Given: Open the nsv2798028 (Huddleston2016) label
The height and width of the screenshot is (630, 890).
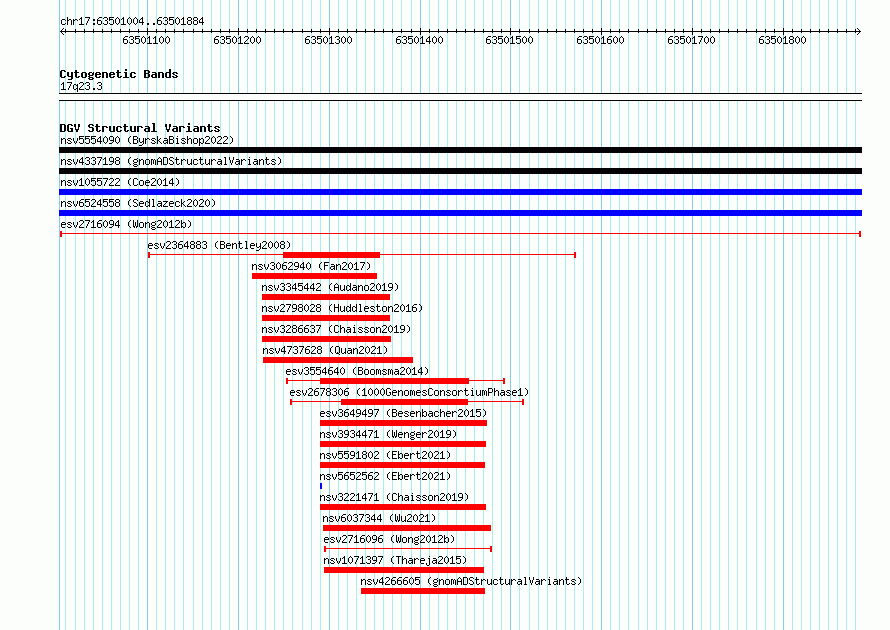Looking at the screenshot, I should click(342, 308).
